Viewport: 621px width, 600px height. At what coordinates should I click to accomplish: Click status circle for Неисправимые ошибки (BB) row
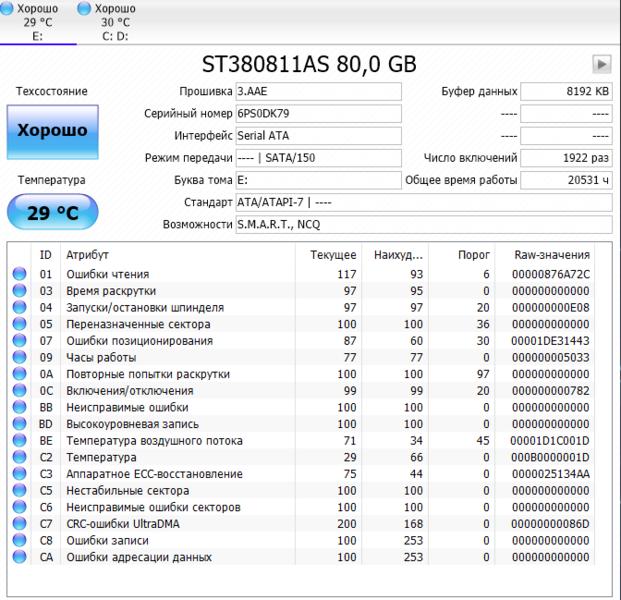pos(19,407)
